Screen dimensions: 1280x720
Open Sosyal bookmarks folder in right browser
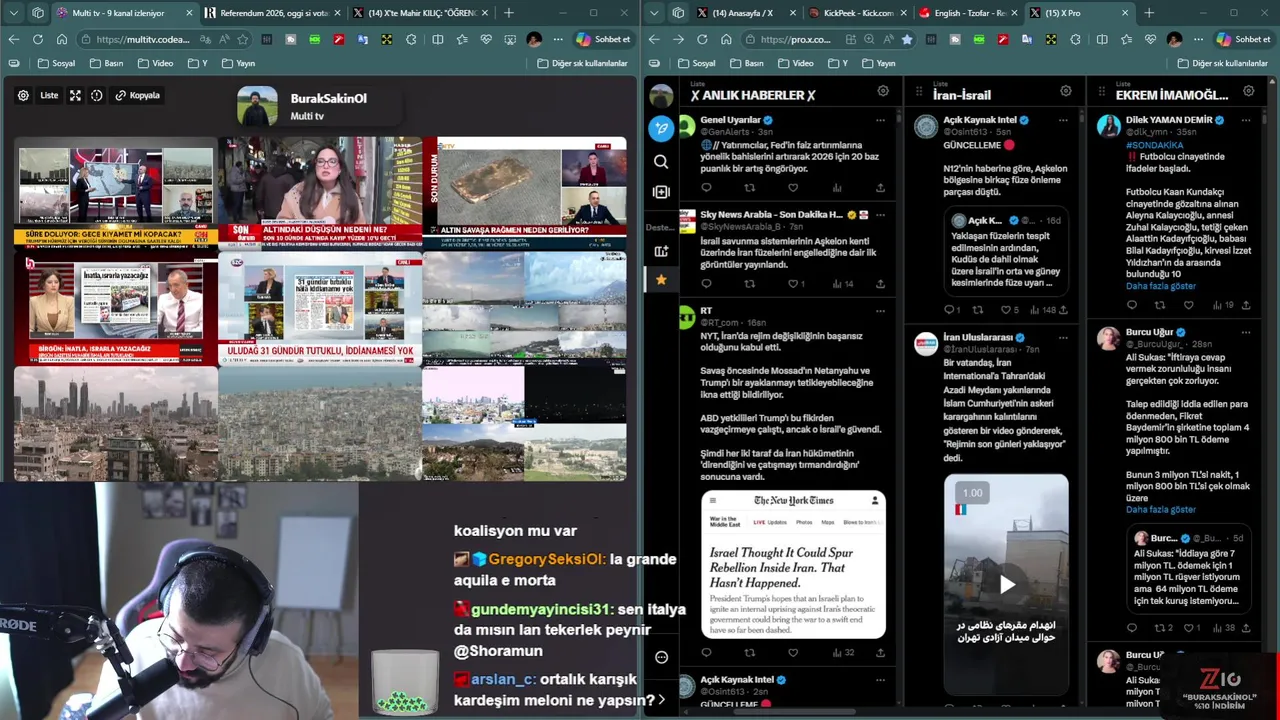(697, 63)
